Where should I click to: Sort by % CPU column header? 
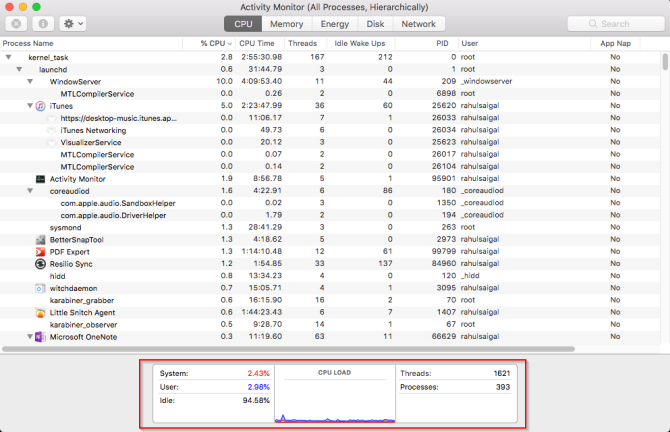209,43
